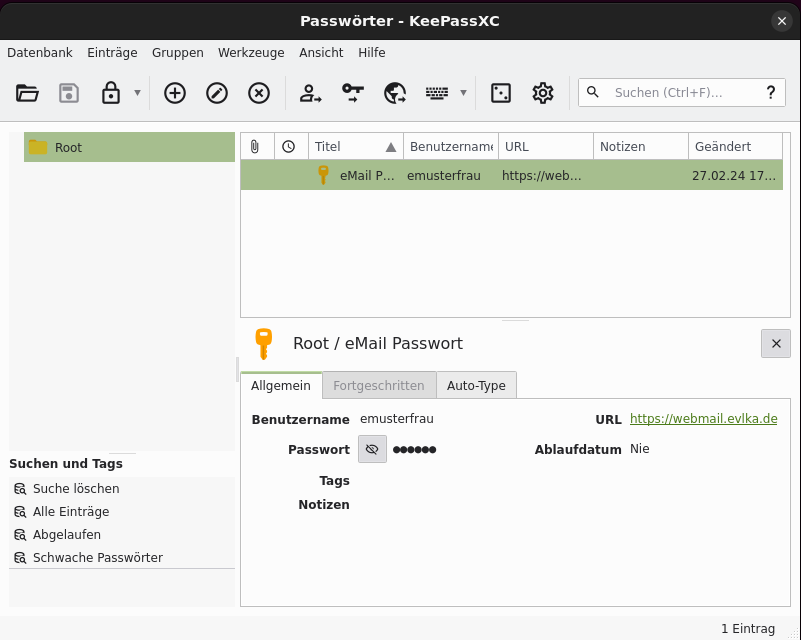
Task: Focus the Suchen (Ctrl+F) search field
Action: (x=682, y=92)
